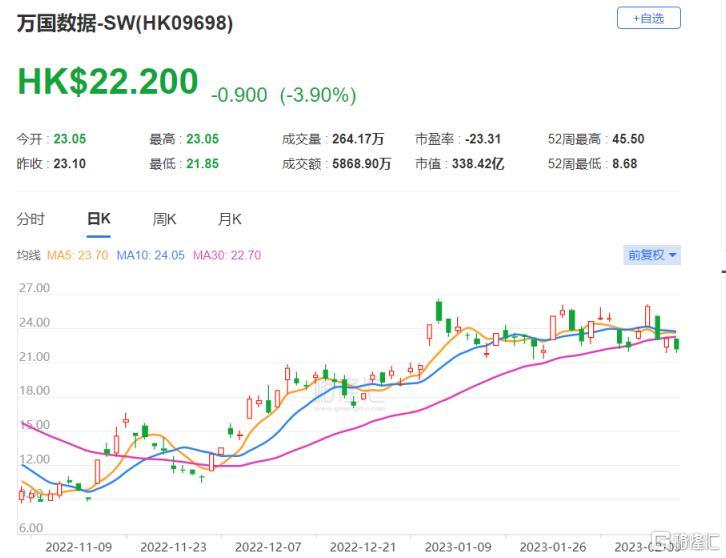
Task: Add stock to watchlist with +自选 button
Action: [649, 18]
